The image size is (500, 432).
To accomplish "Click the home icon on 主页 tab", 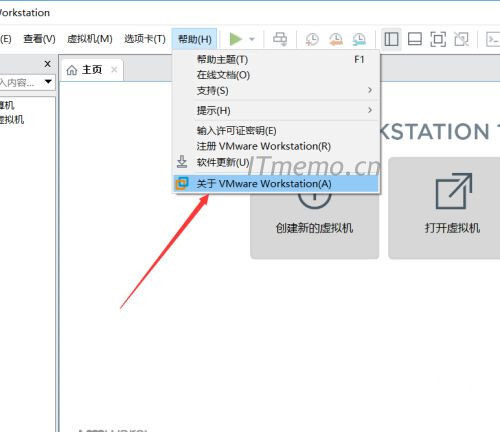I will [x=72, y=70].
